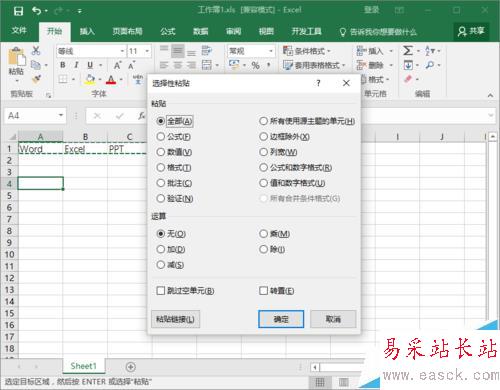This screenshot has height=390, width=500.
Task: Click the Borders icon
Action: click(63, 79)
